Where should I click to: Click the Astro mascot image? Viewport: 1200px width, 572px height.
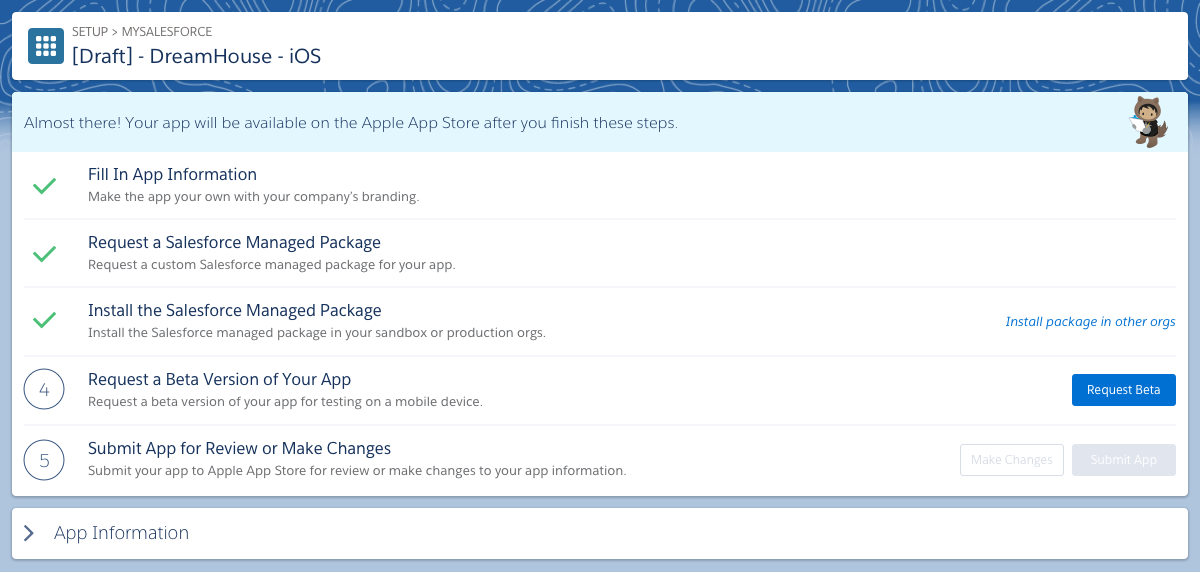pyautogui.click(x=1148, y=122)
